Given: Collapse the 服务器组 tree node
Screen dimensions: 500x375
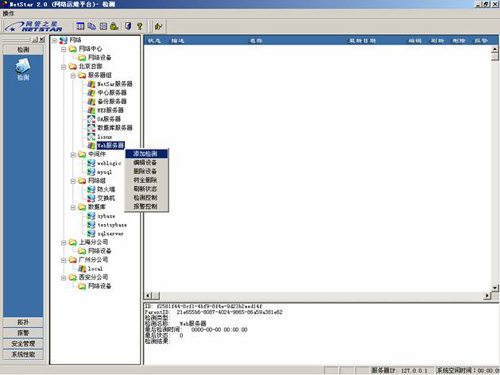Looking at the screenshot, I should (x=73, y=76).
